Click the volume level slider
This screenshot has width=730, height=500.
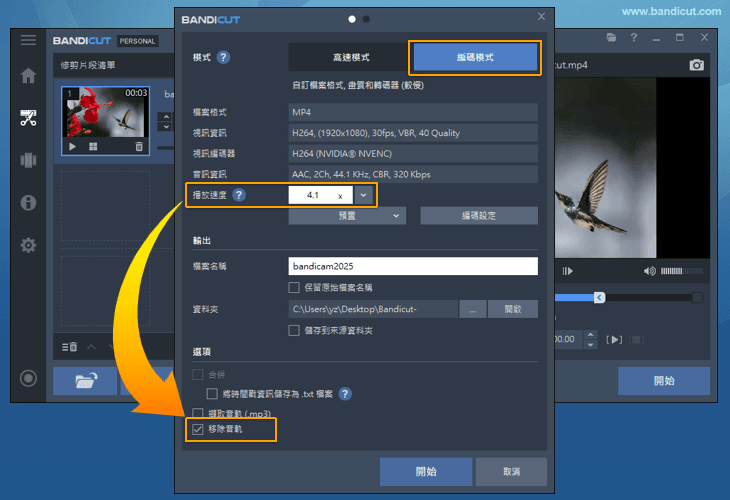(x=682, y=271)
